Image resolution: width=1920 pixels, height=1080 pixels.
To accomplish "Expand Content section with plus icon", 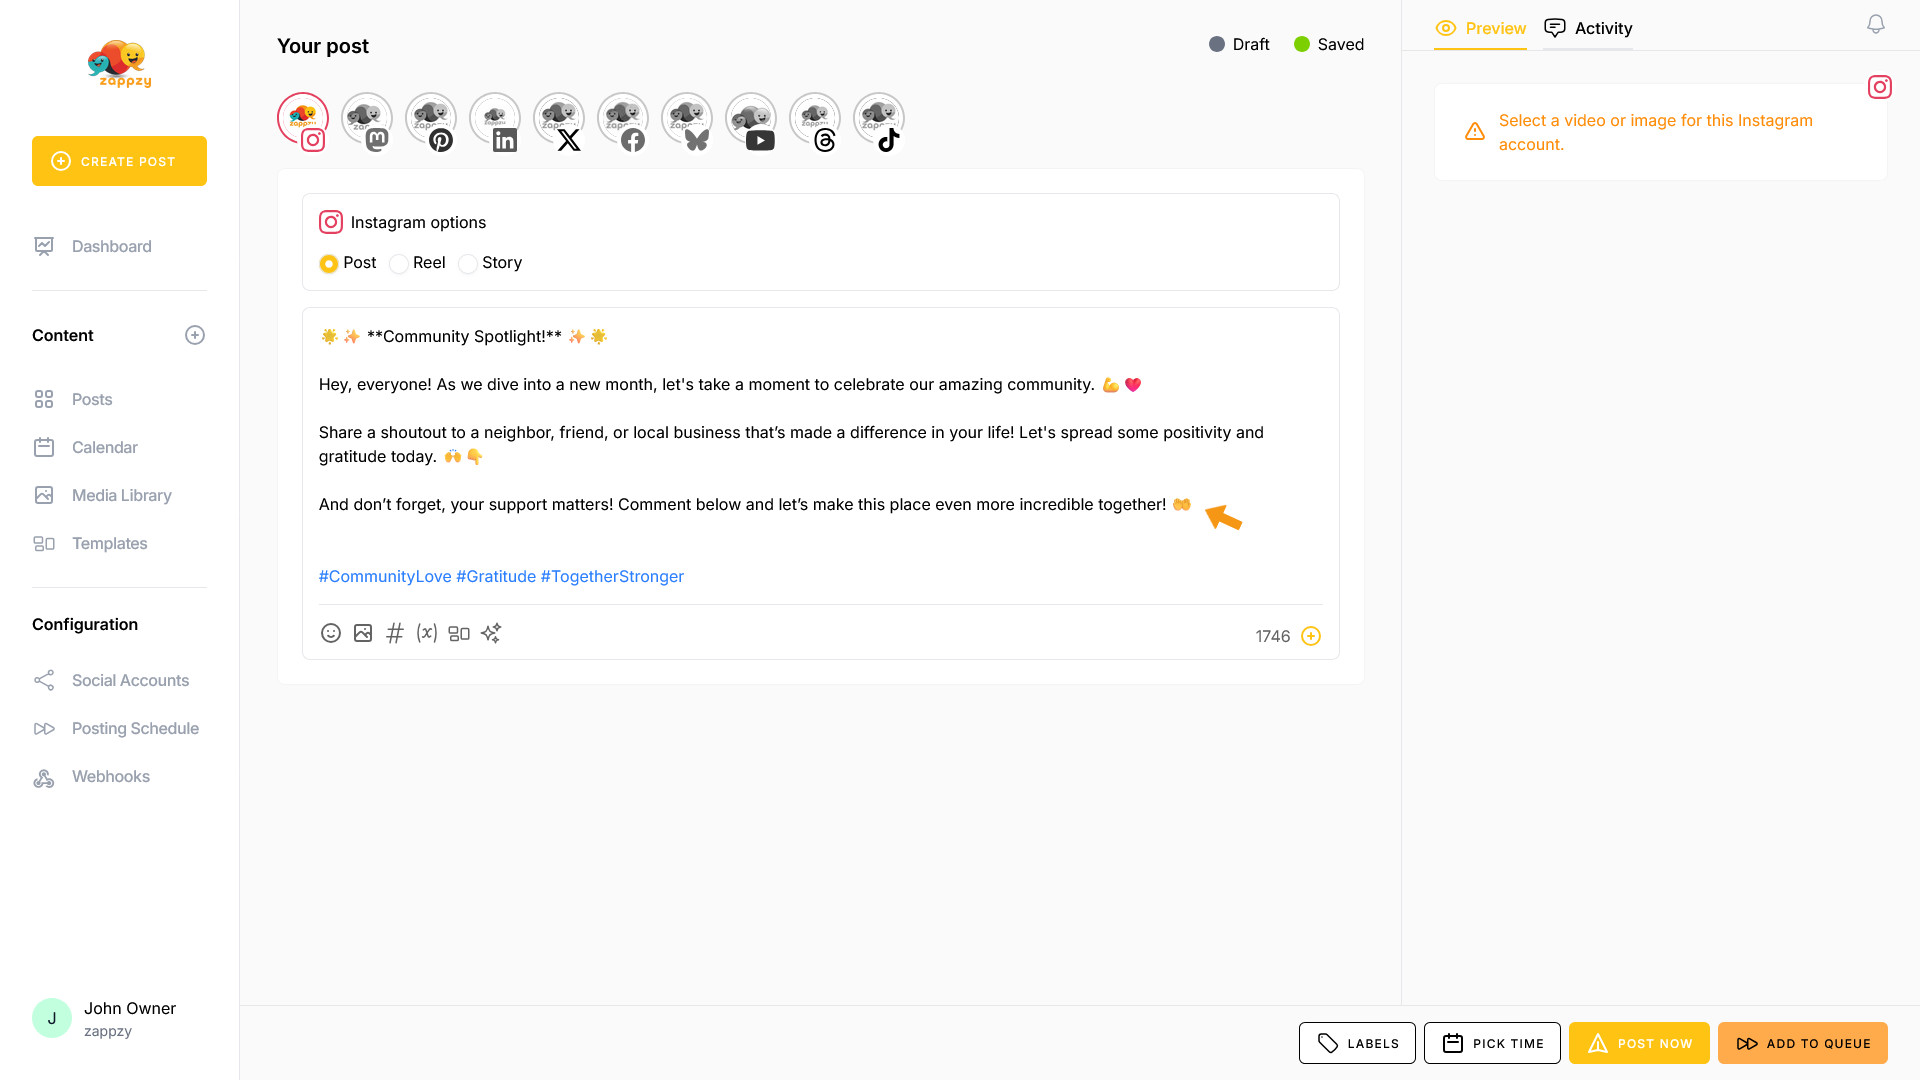I will point(195,335).
